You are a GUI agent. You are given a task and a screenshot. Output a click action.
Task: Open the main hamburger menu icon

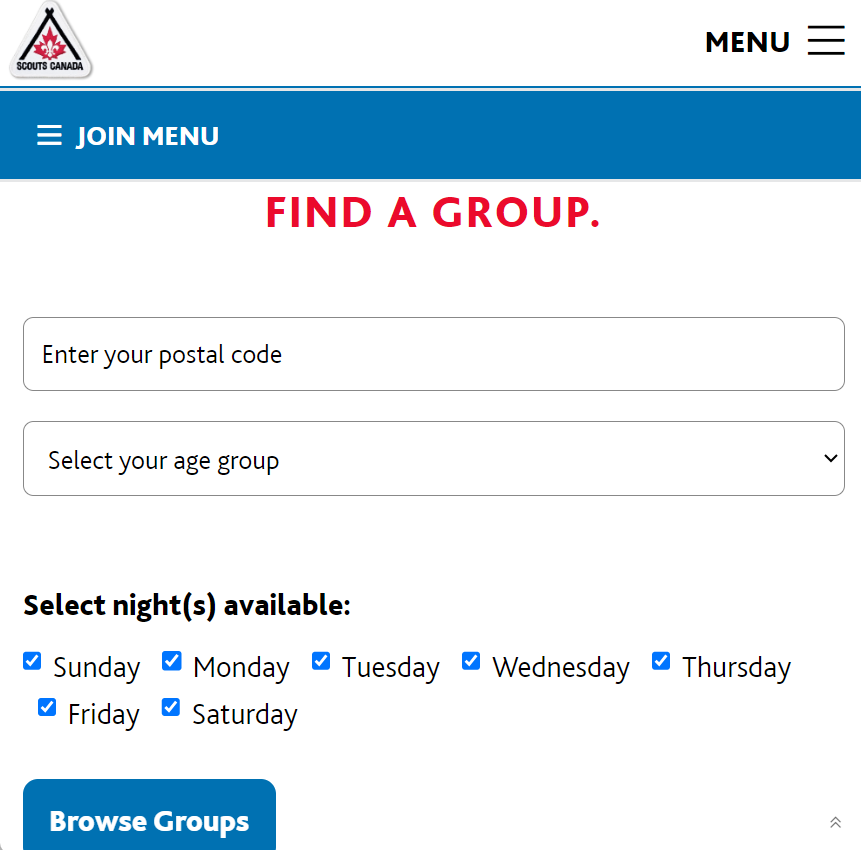click(x=826, y=41)
